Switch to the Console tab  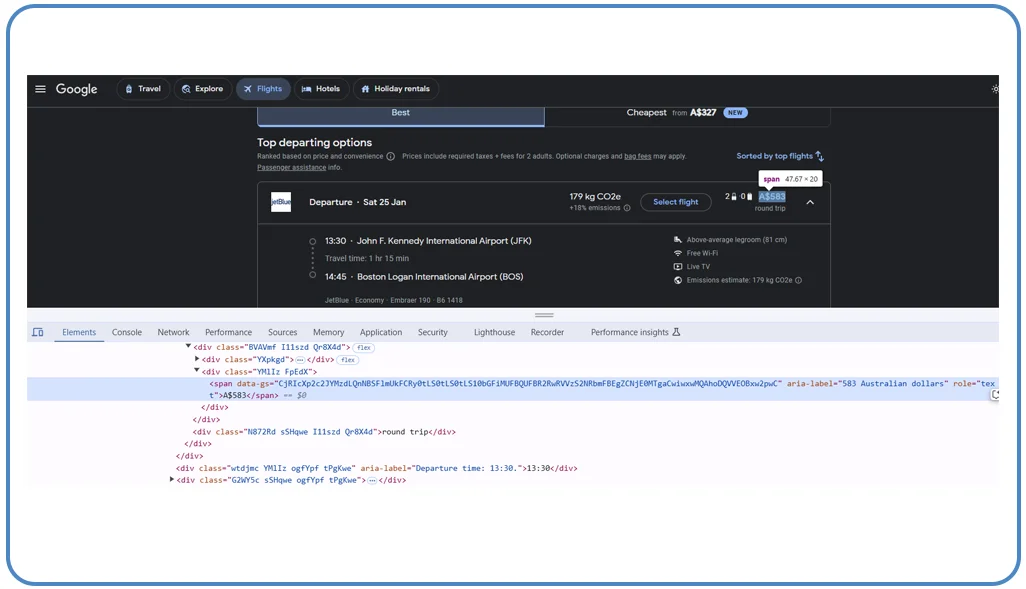pos(126,331)
